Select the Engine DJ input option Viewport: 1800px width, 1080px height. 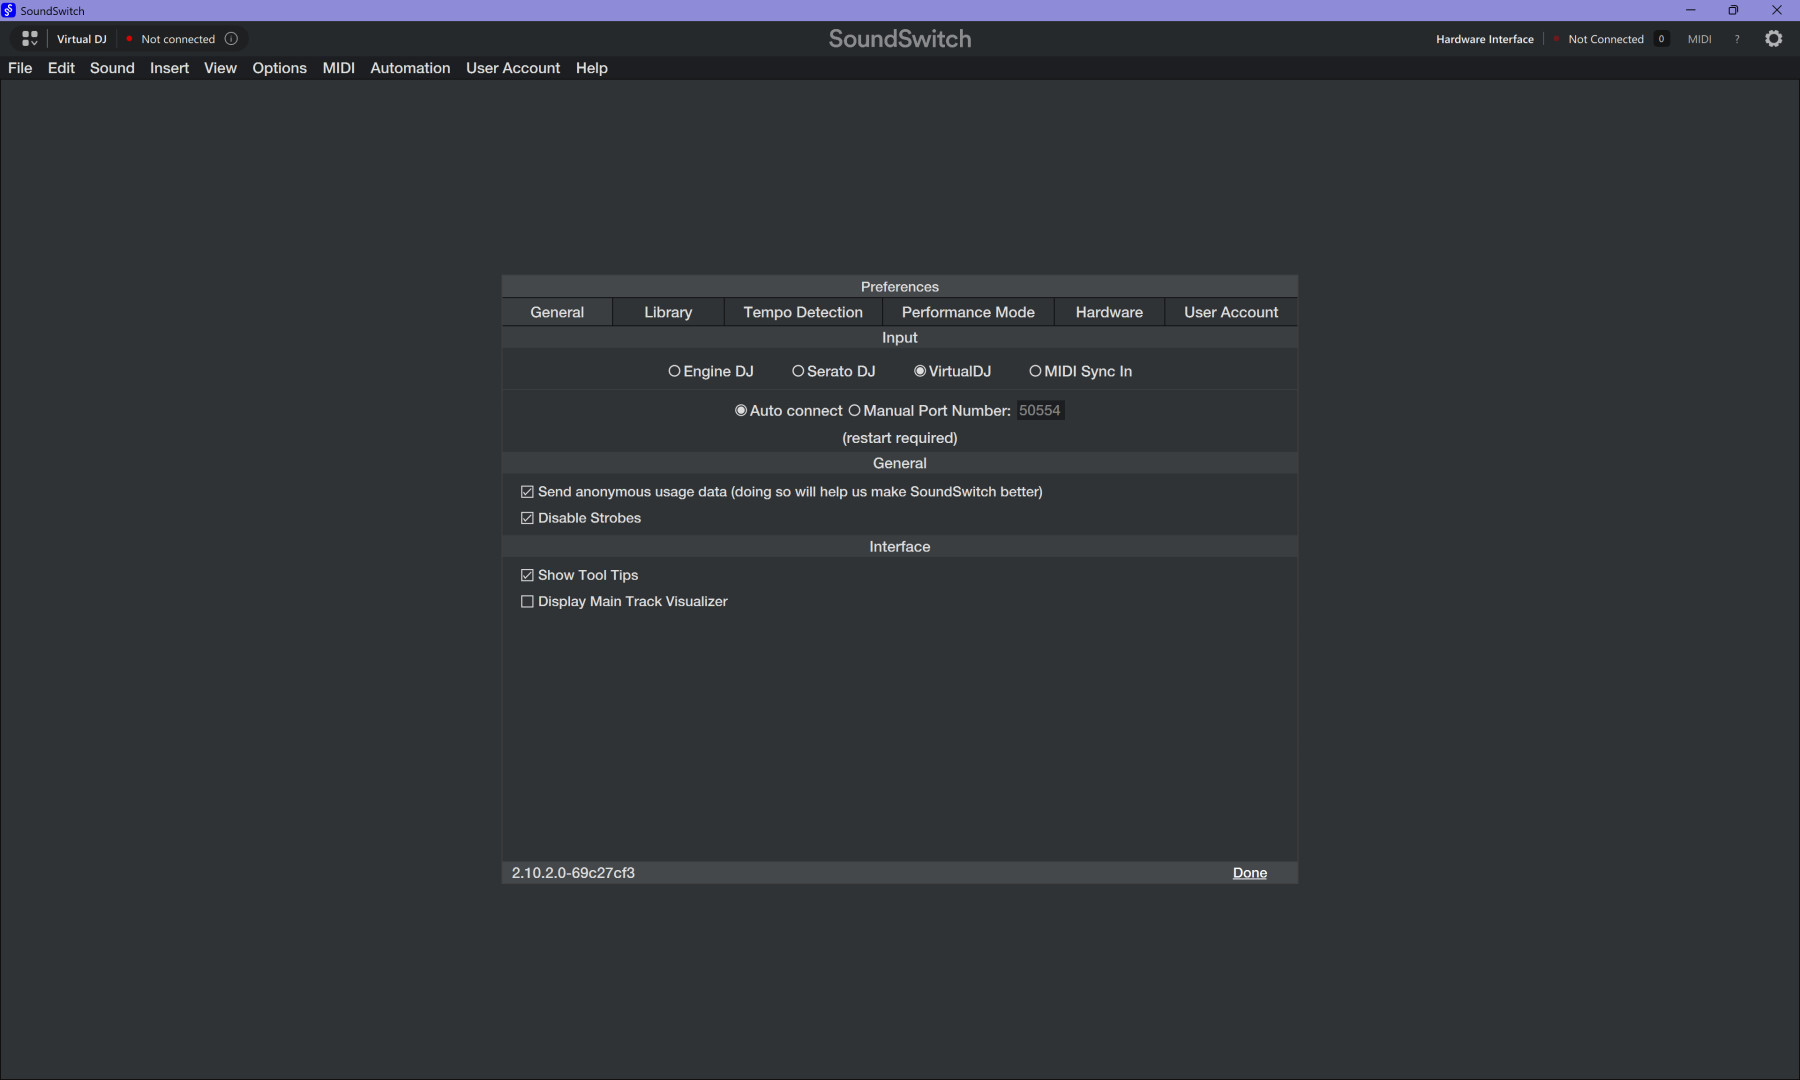tap(675, 371)
